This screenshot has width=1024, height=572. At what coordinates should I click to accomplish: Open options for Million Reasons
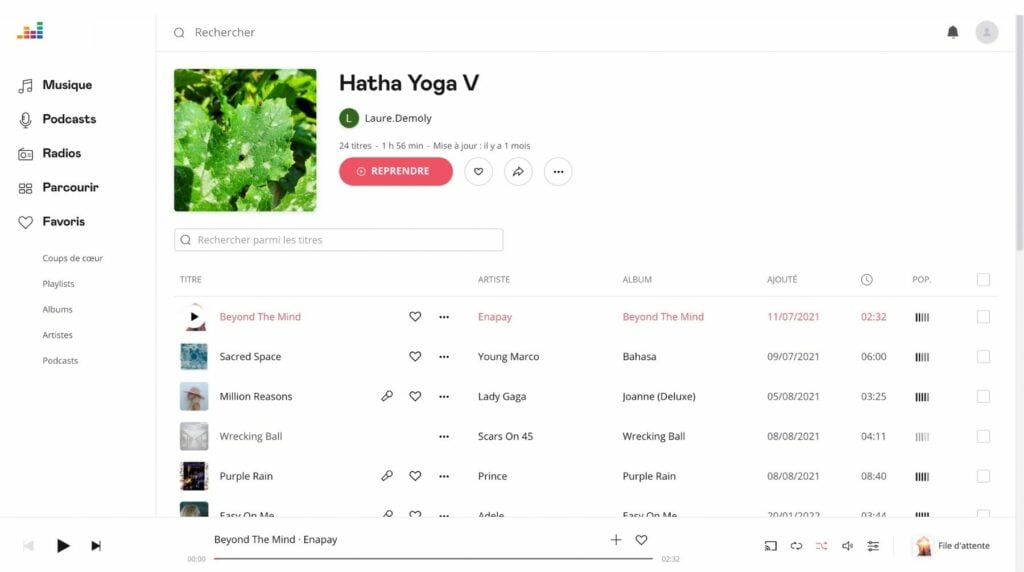point(444,397)
